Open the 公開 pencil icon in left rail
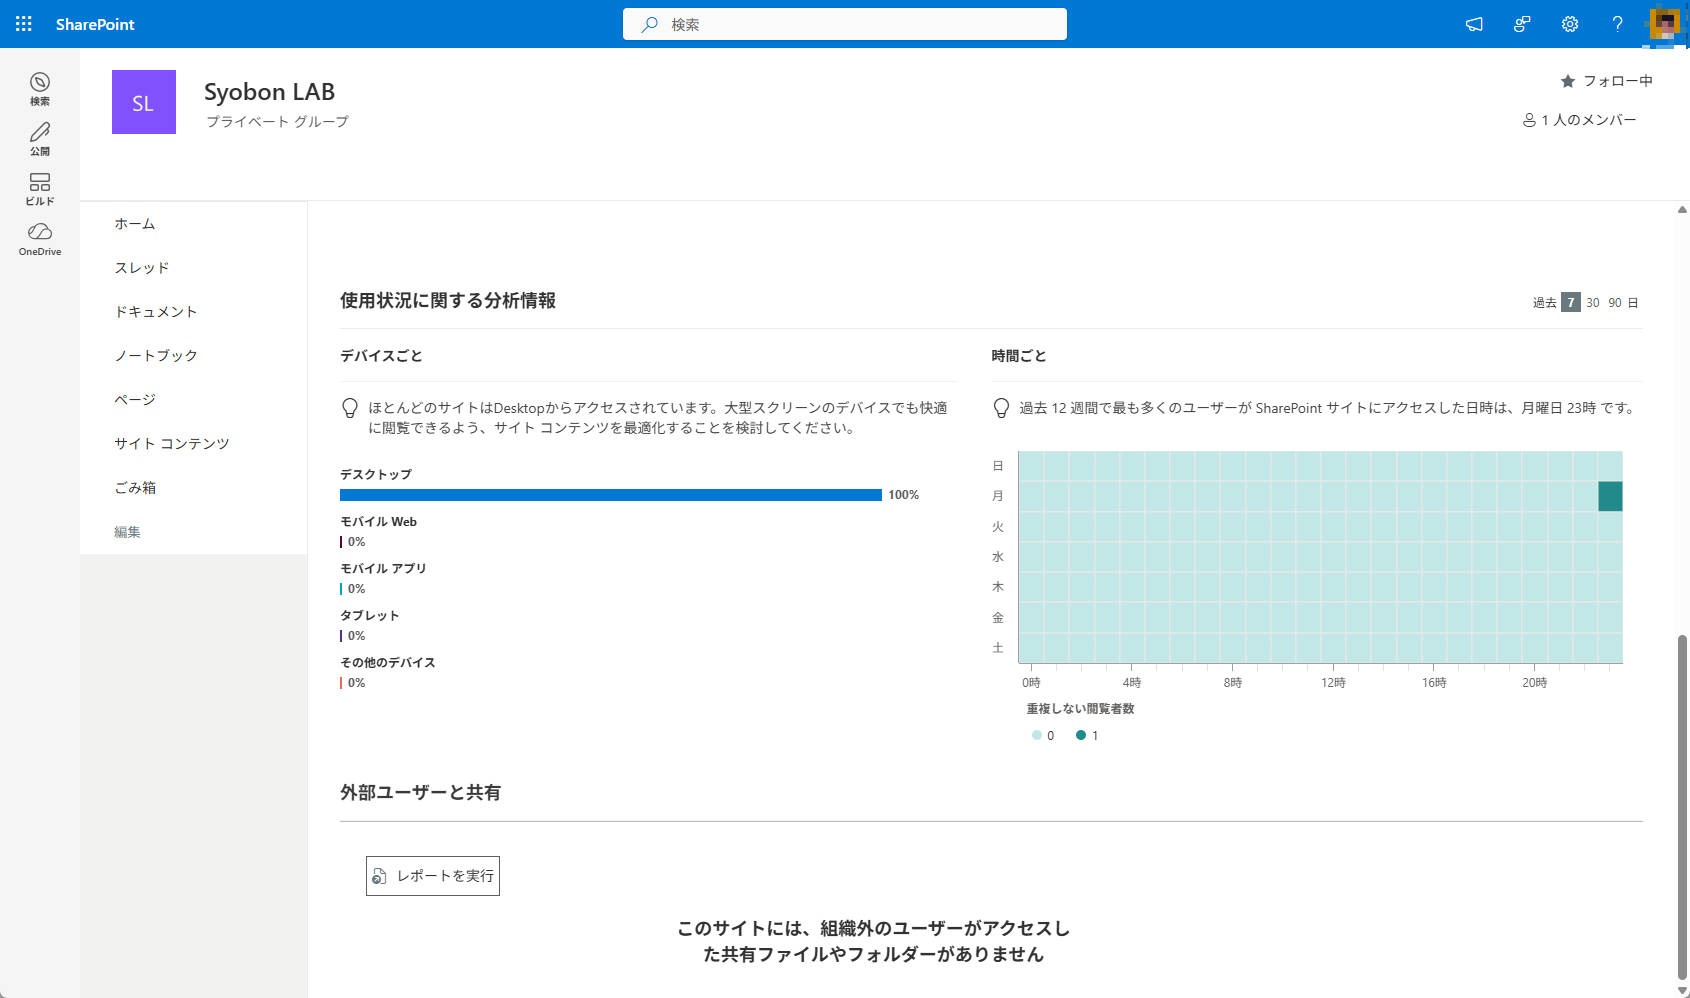1690x998 pixels. tap(40, 139)
